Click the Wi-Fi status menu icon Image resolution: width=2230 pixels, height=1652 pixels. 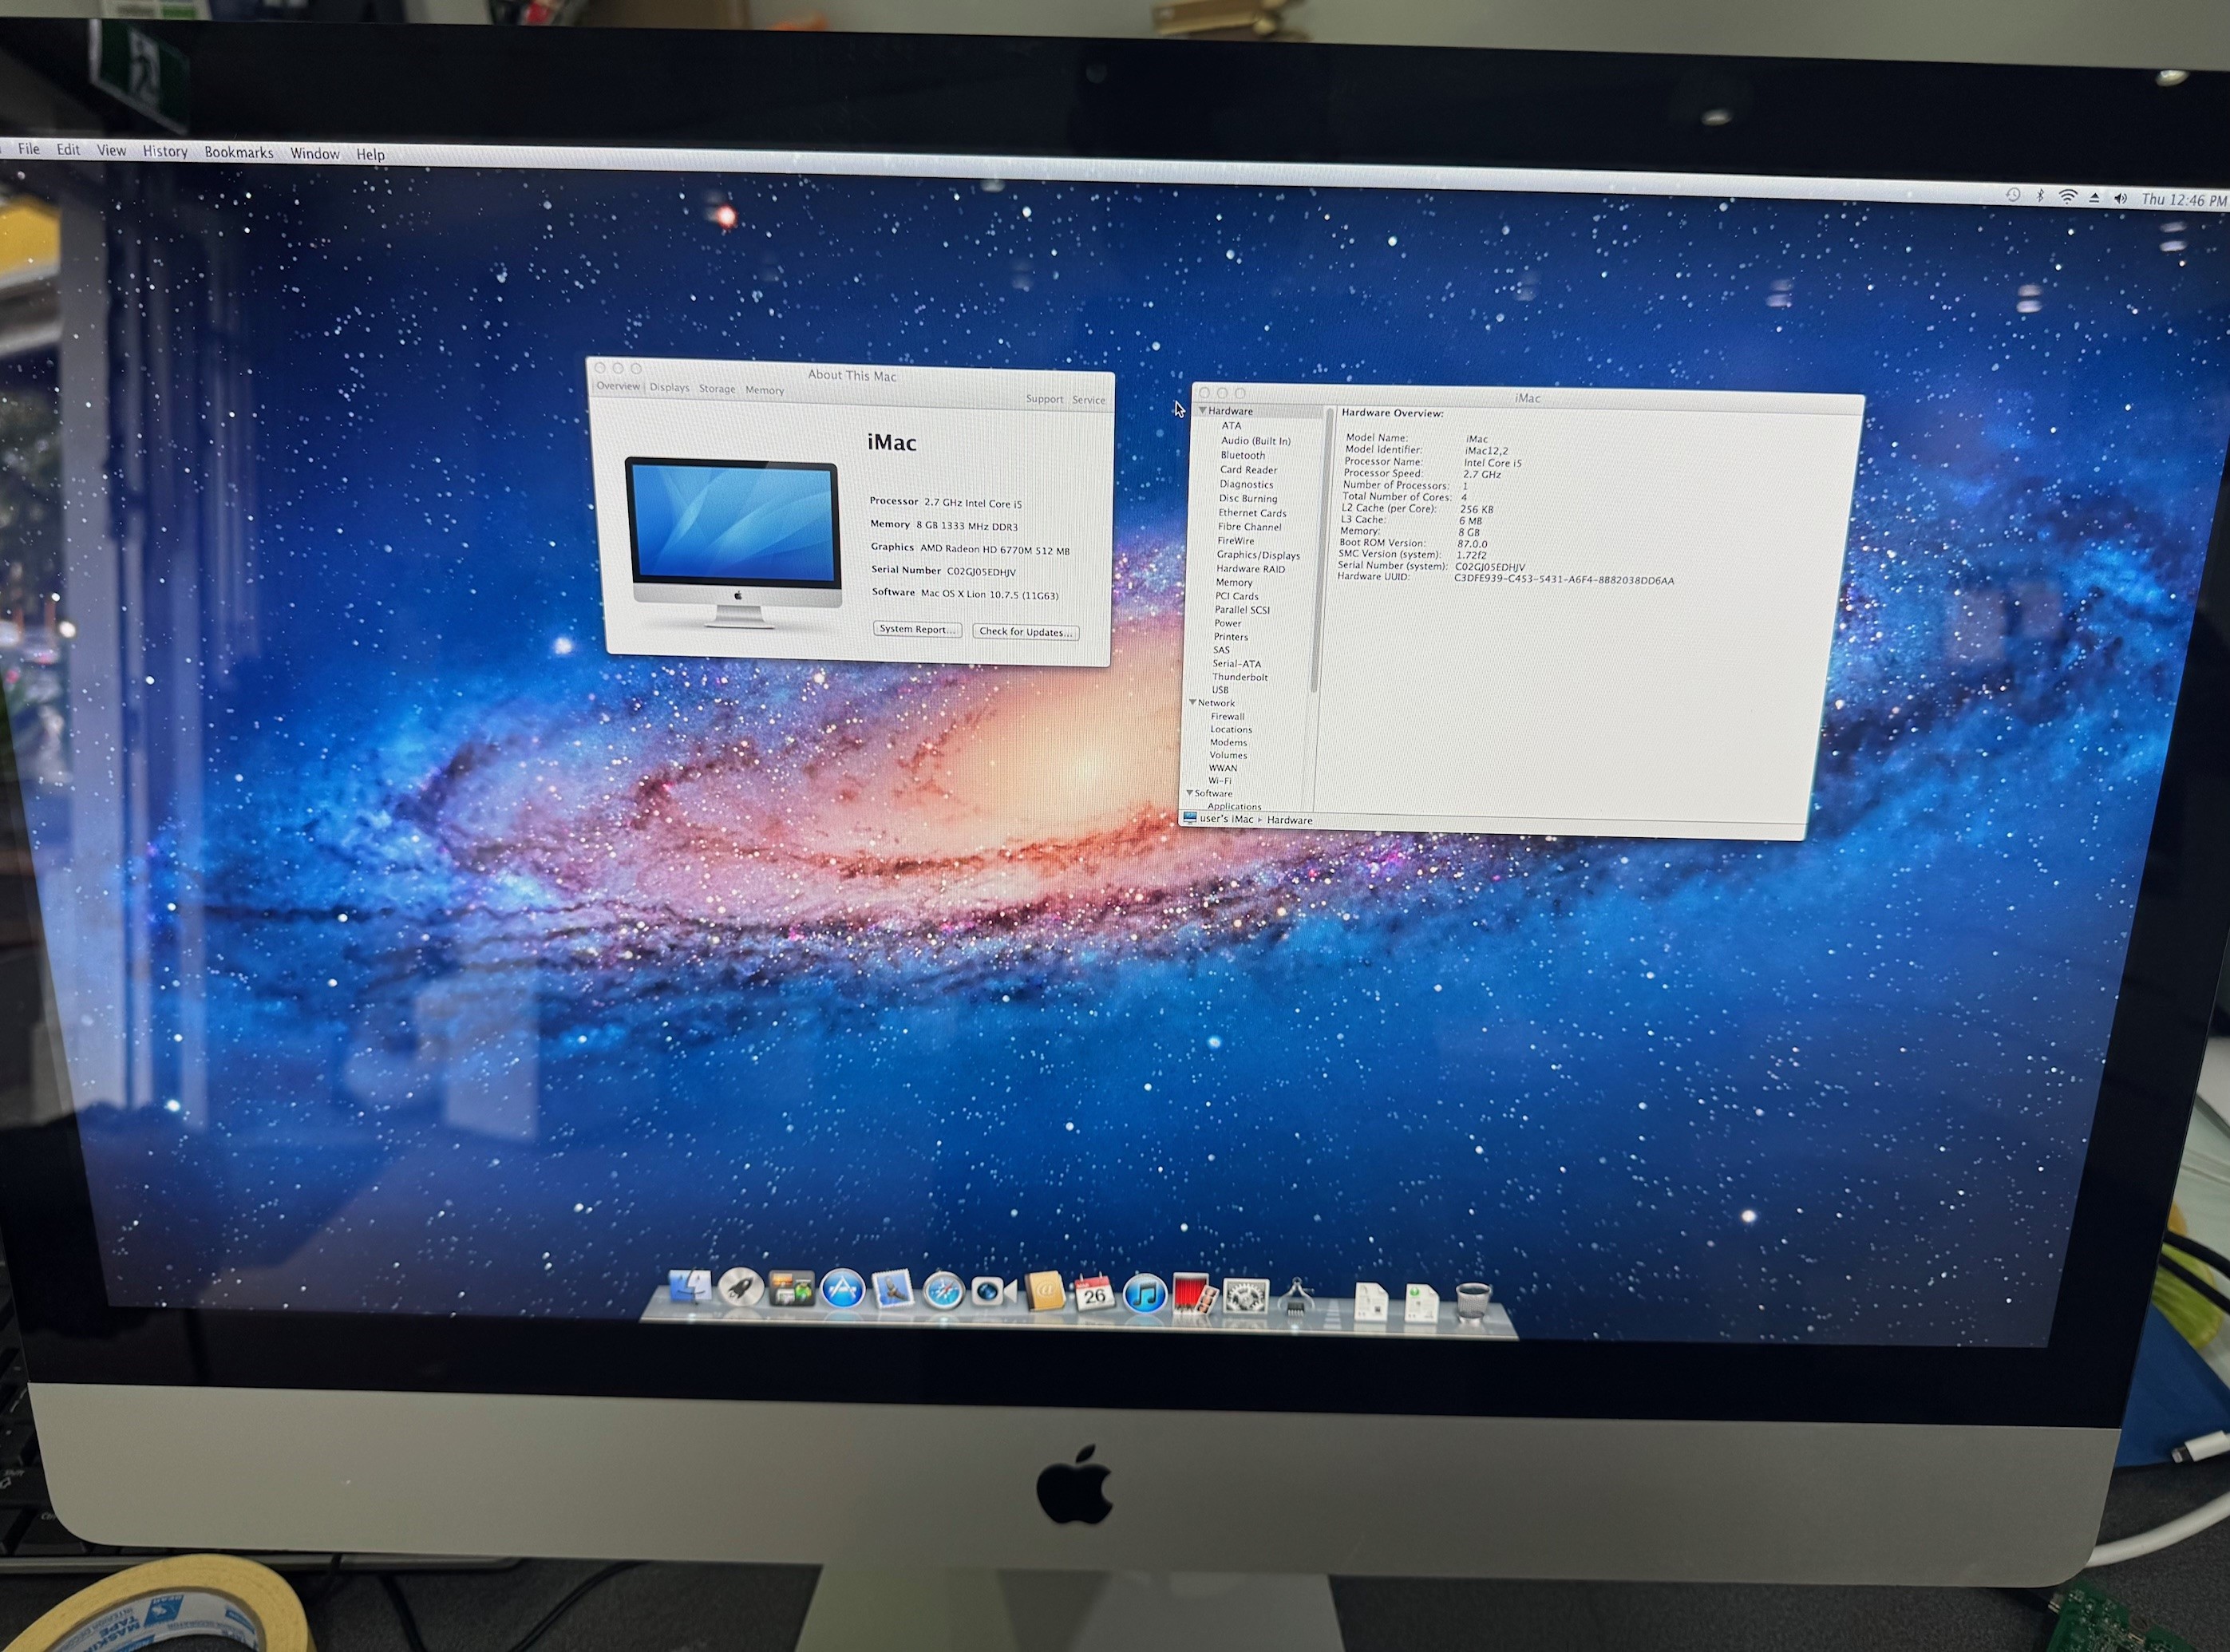2067,197
